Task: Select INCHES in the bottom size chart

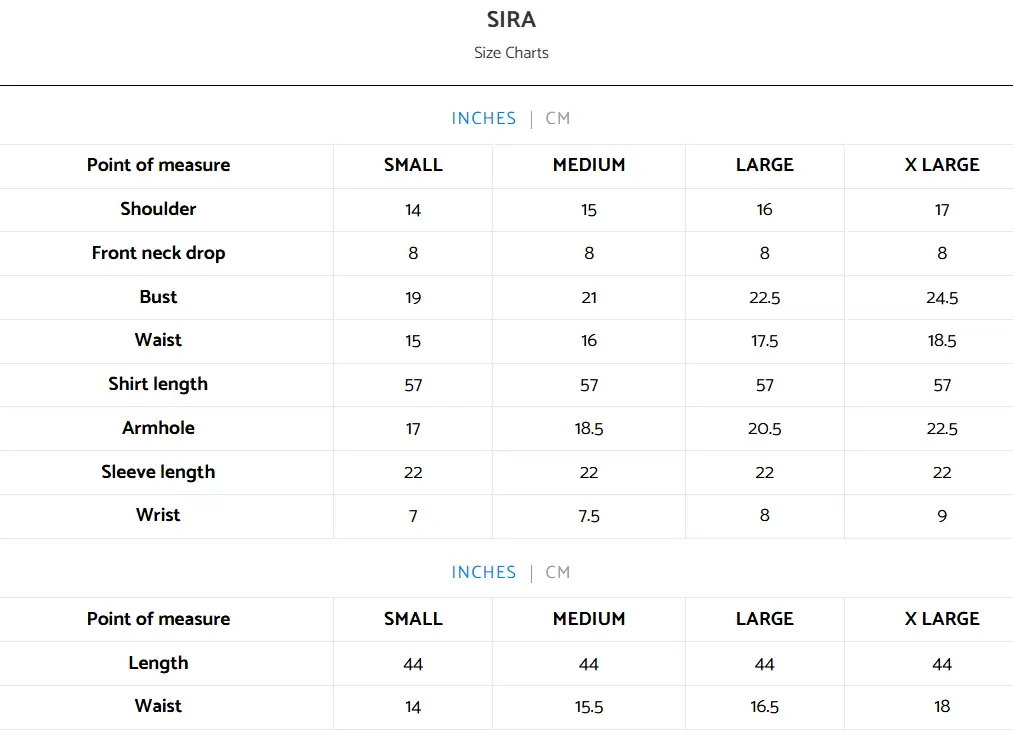Action: point(484,572)
